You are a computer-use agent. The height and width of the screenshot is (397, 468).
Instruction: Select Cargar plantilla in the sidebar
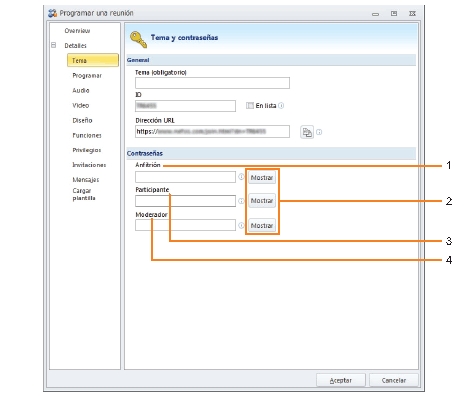pos(84,194)
